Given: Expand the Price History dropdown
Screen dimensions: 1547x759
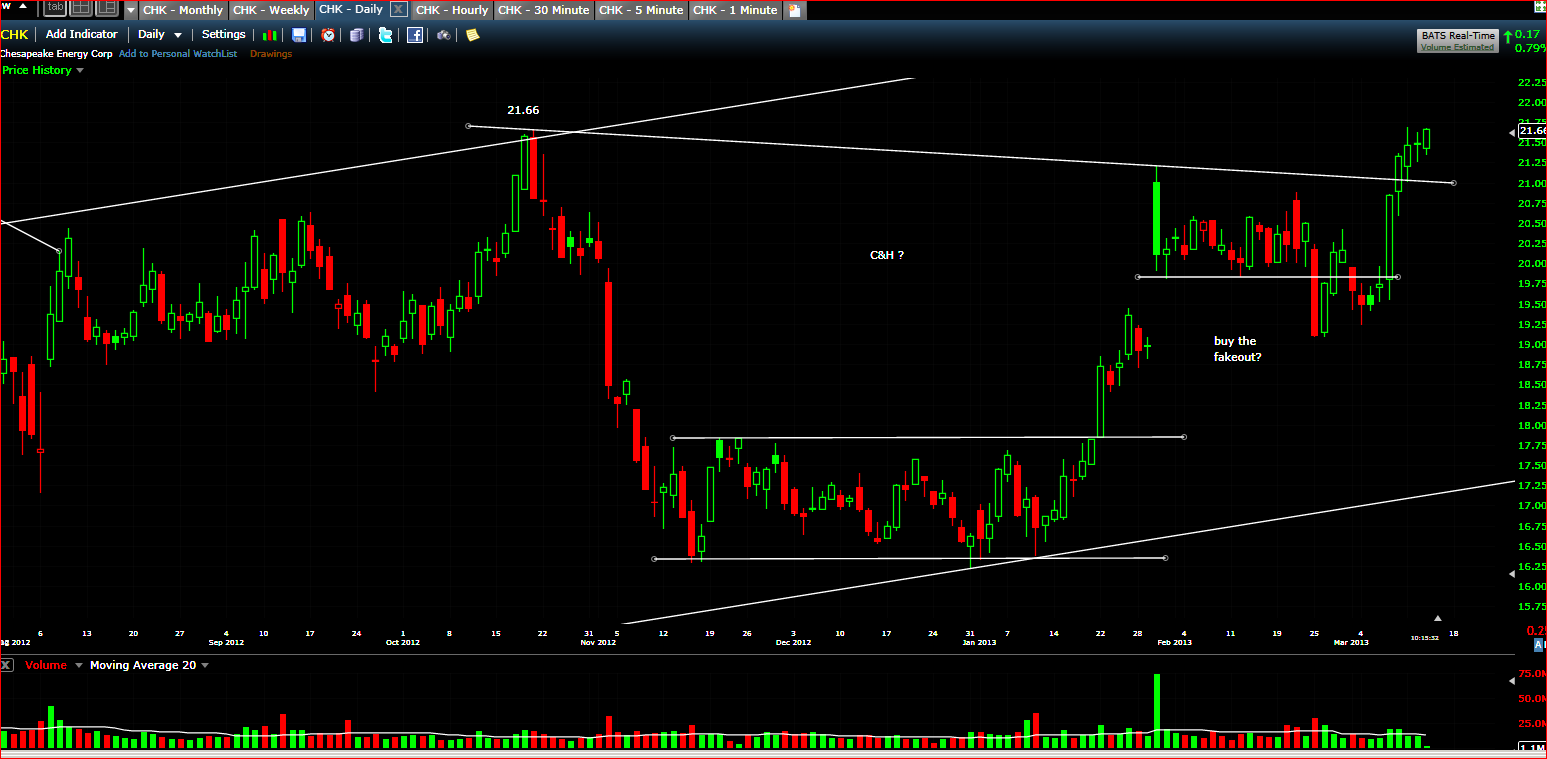Looking at the screenshot, I should pyautogui.click(x=80, y=70).
